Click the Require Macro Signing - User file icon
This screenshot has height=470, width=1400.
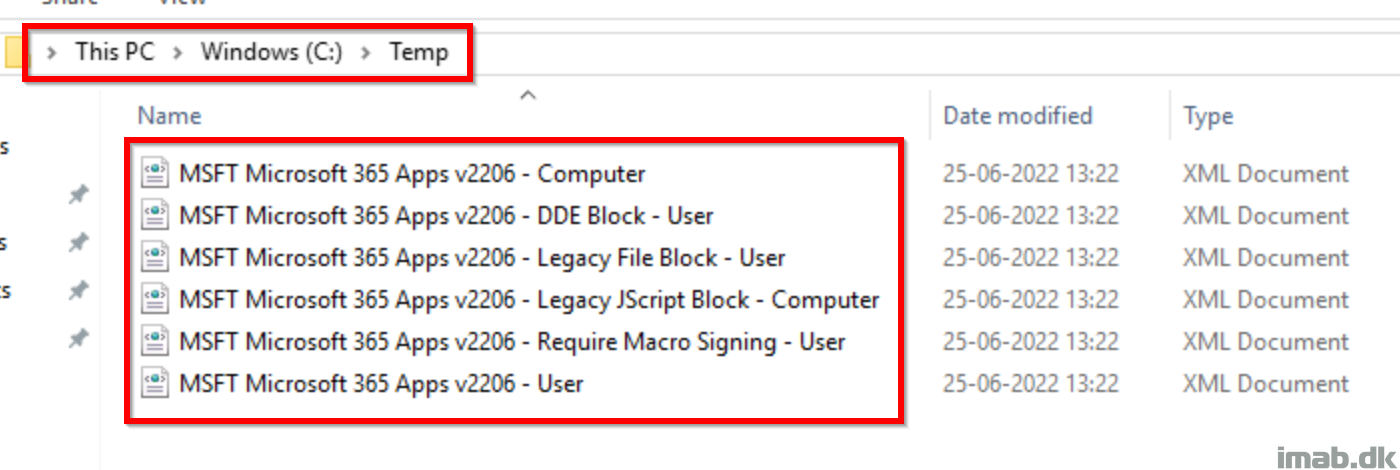pos(155,342)
